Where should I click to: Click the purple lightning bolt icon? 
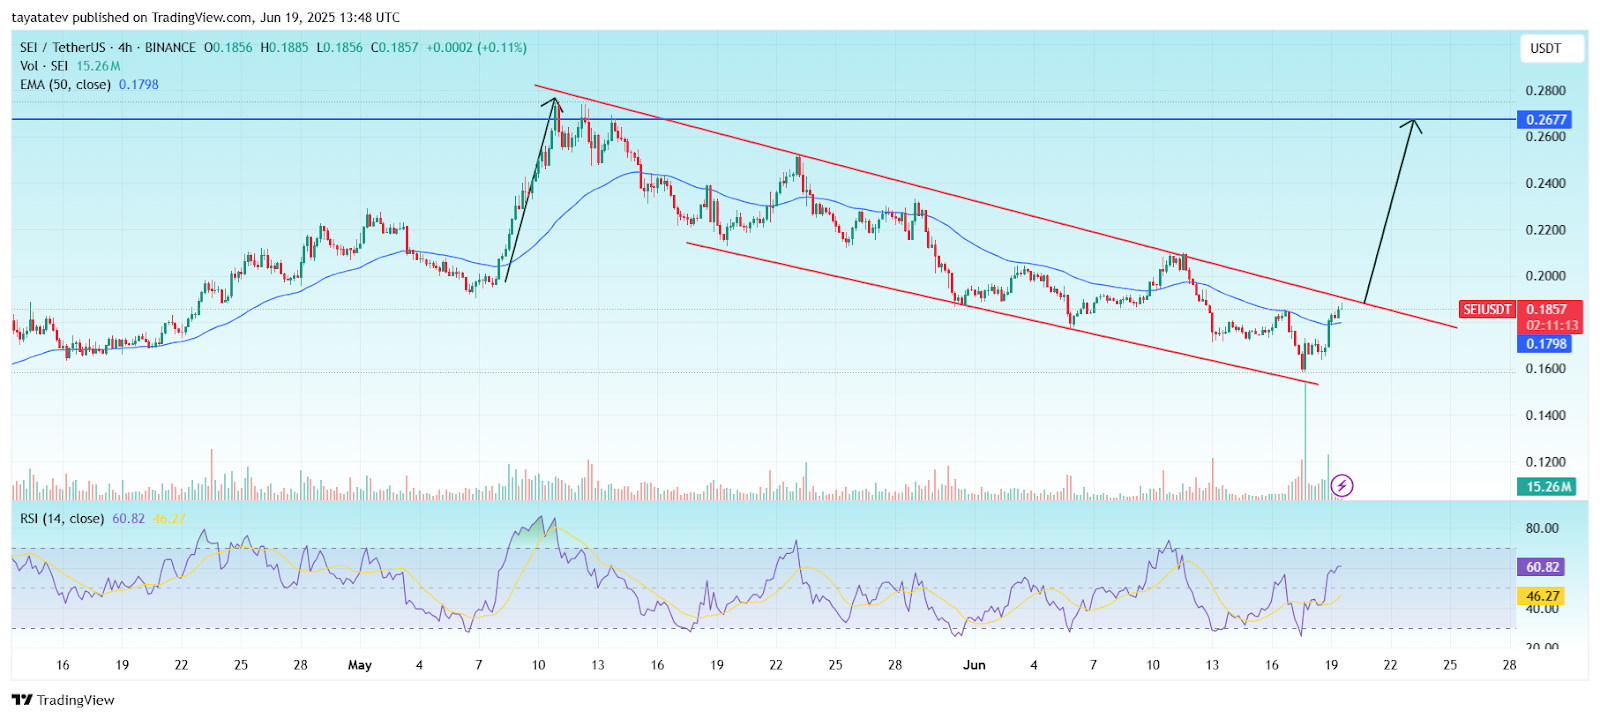[x=1342, y=486]
